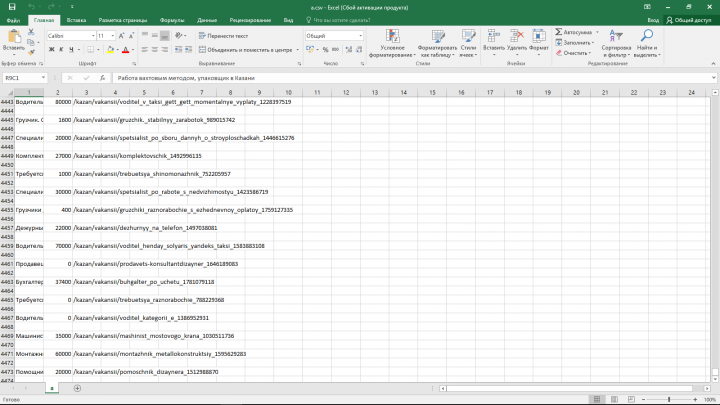The width and height of the screenshot is (720, 405).
Task: Add a new sheet with the plus icon
Action: [x=77, y=388]
